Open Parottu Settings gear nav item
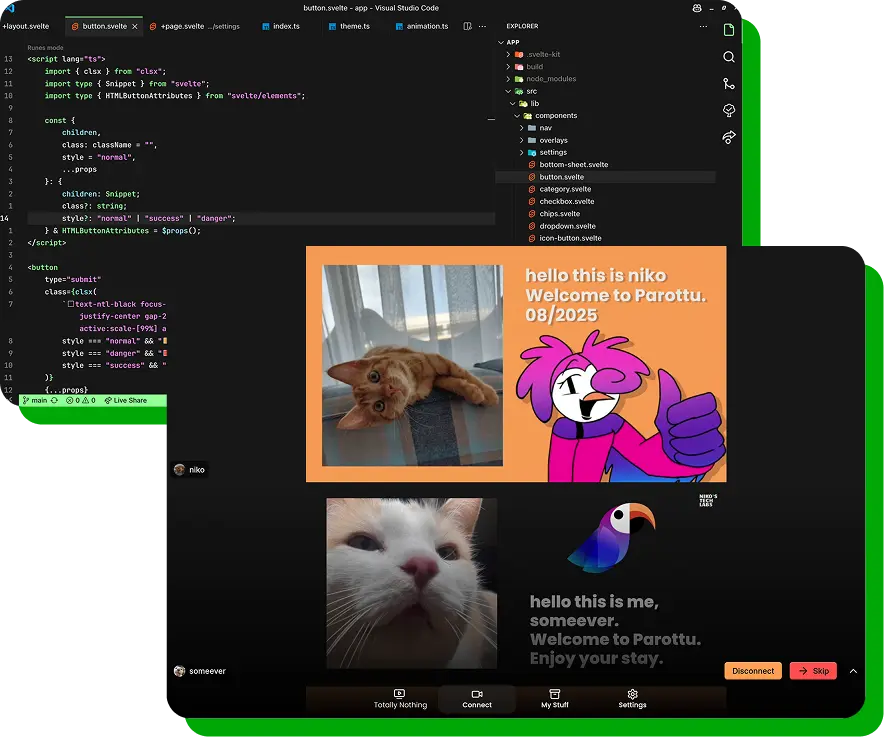The width and height of the screenshot is (884, 737). [x=632, y=699]
